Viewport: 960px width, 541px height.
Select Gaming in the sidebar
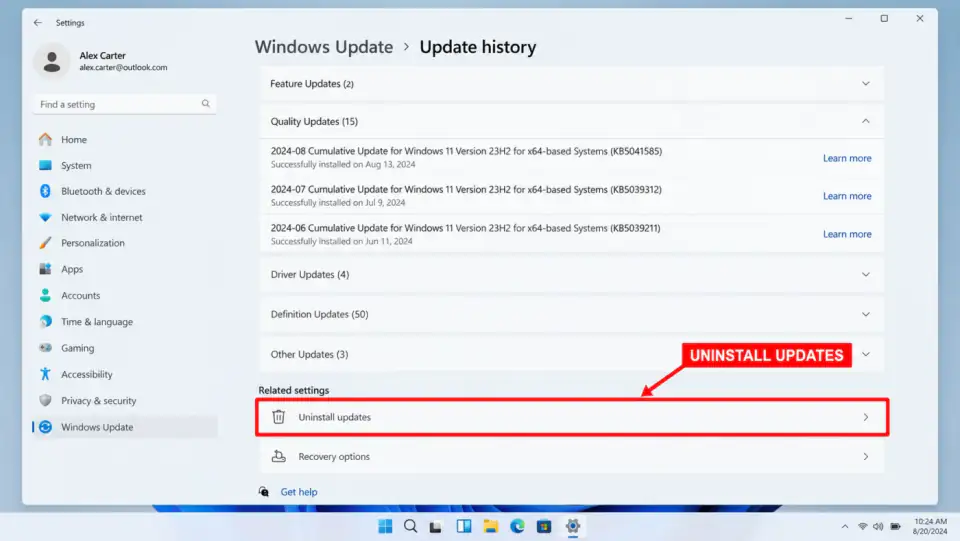(x=78, y=348)
